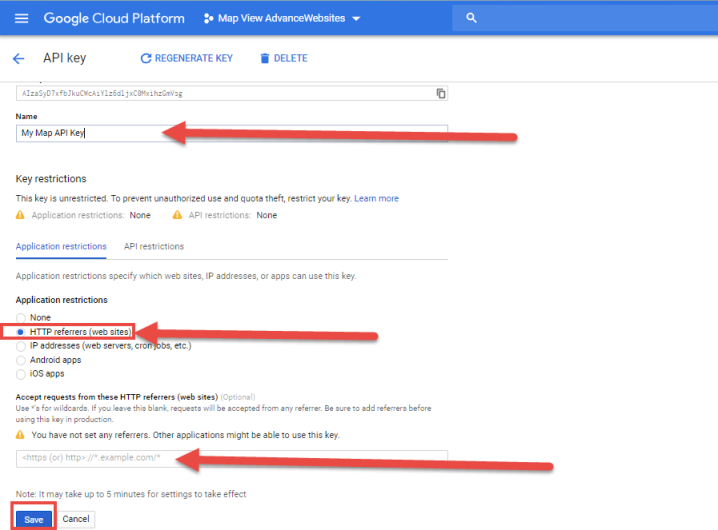Click the copy API key icon
718x530 pixels.
coord(440,93)
